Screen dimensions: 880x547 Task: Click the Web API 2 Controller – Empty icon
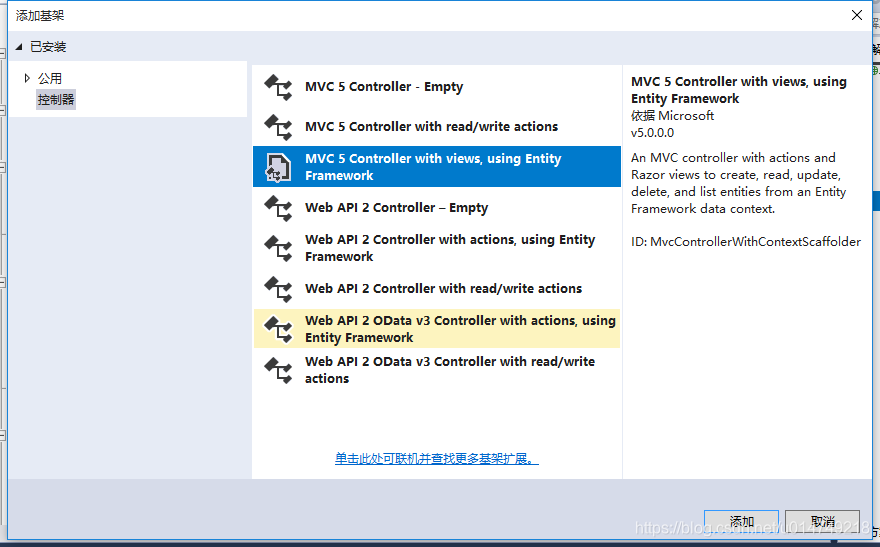pos(278,208)
